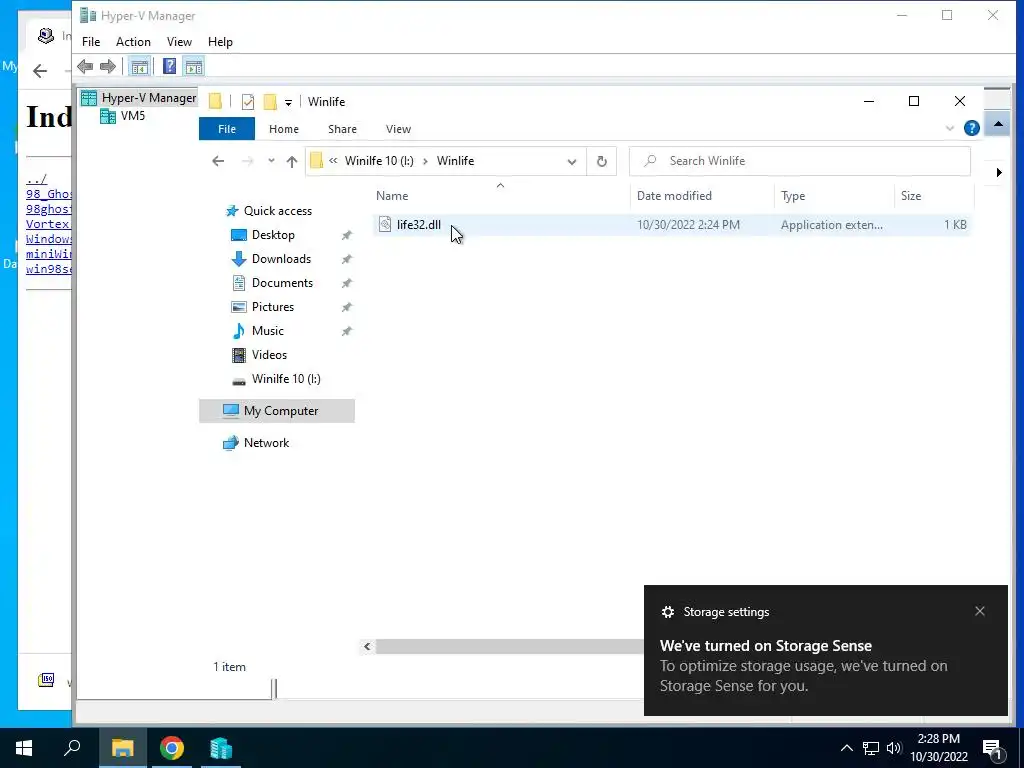Open Hyper-V Manager File menu
The height and width of the screenshot is (768, 1024).
click(x=91, y=42)
